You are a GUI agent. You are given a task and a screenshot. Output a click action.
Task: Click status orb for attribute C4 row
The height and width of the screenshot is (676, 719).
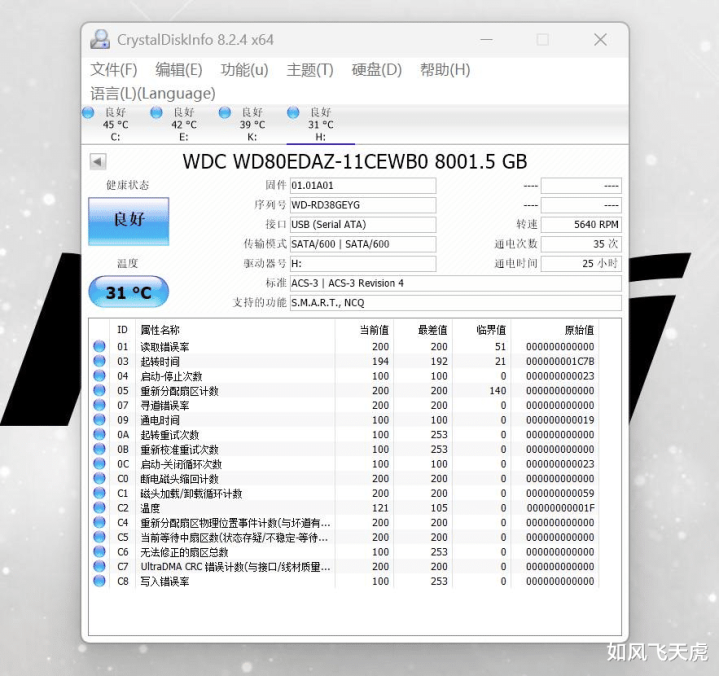tap(99, 522)
